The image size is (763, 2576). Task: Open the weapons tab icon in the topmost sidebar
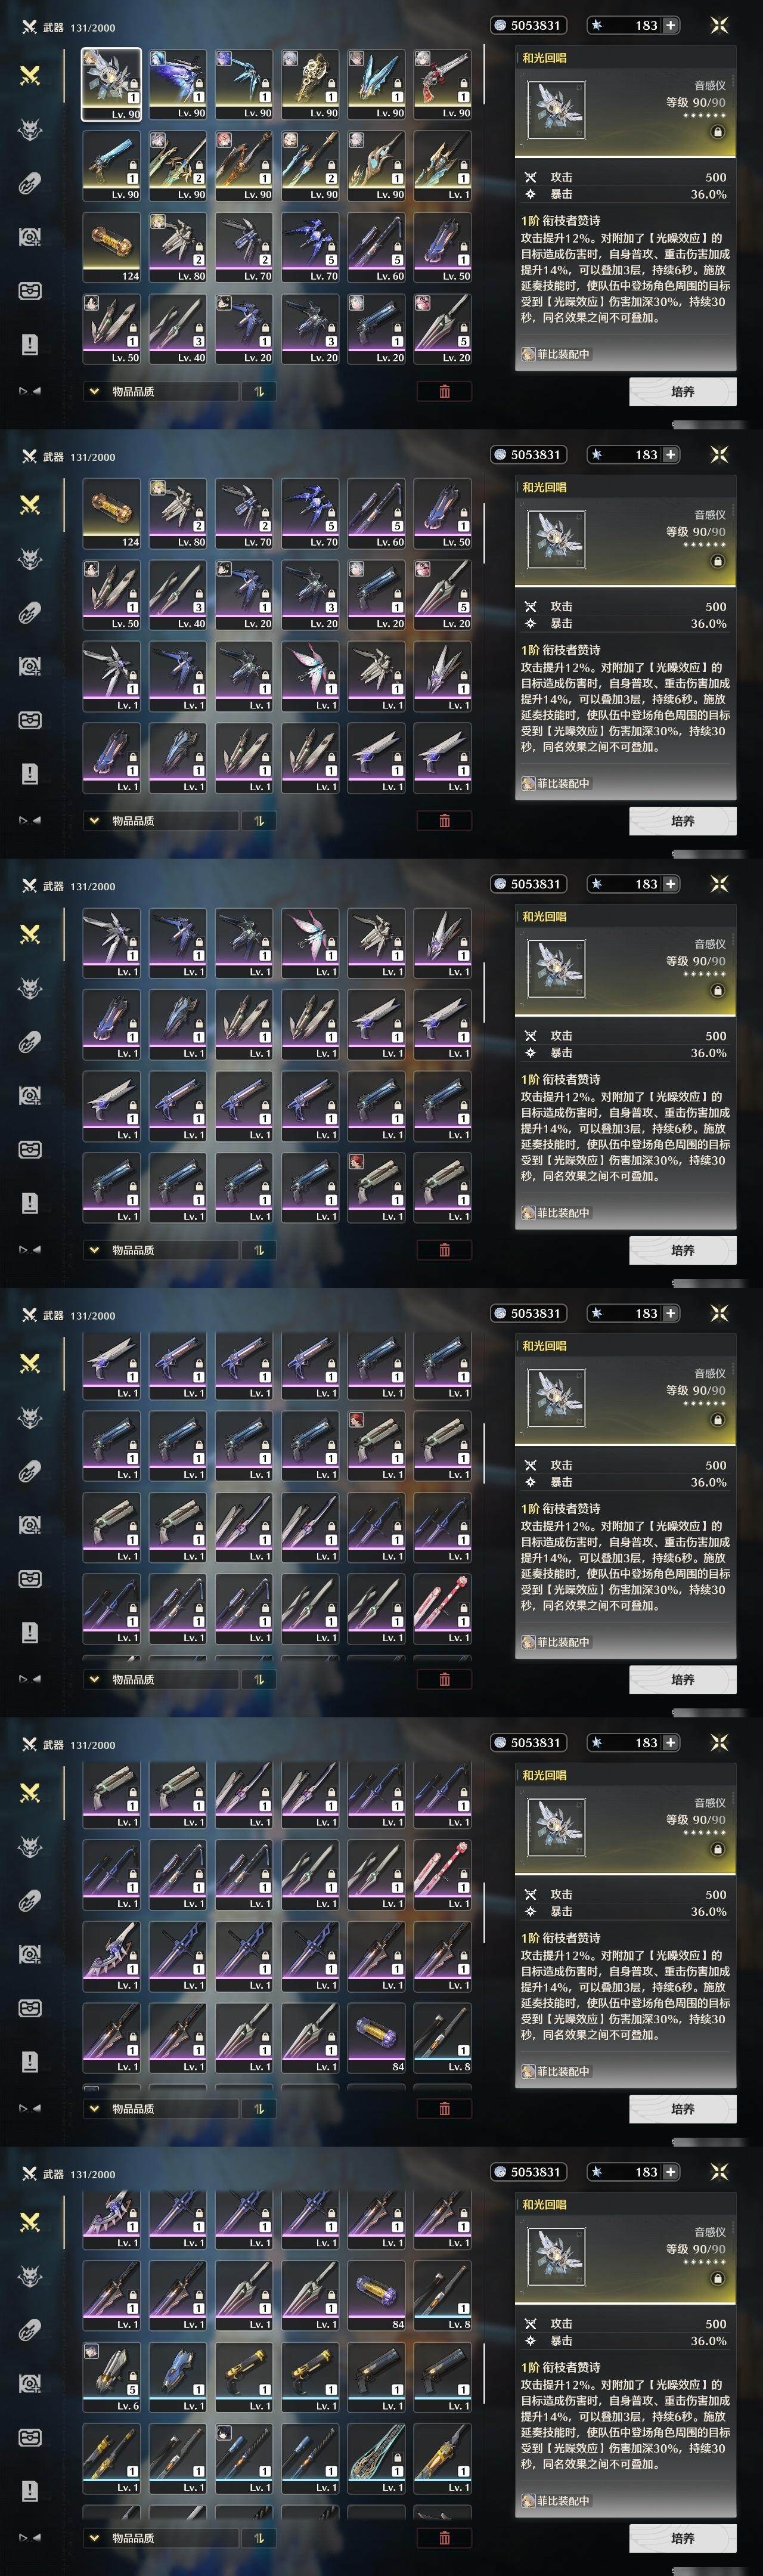coord(30,75)
